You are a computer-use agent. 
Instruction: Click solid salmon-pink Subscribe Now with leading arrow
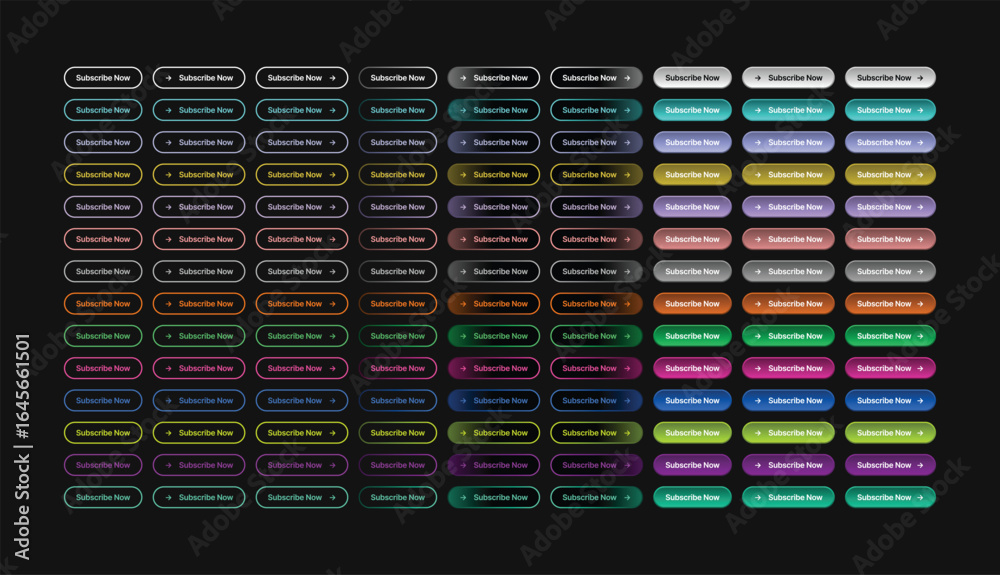[788, 239]
